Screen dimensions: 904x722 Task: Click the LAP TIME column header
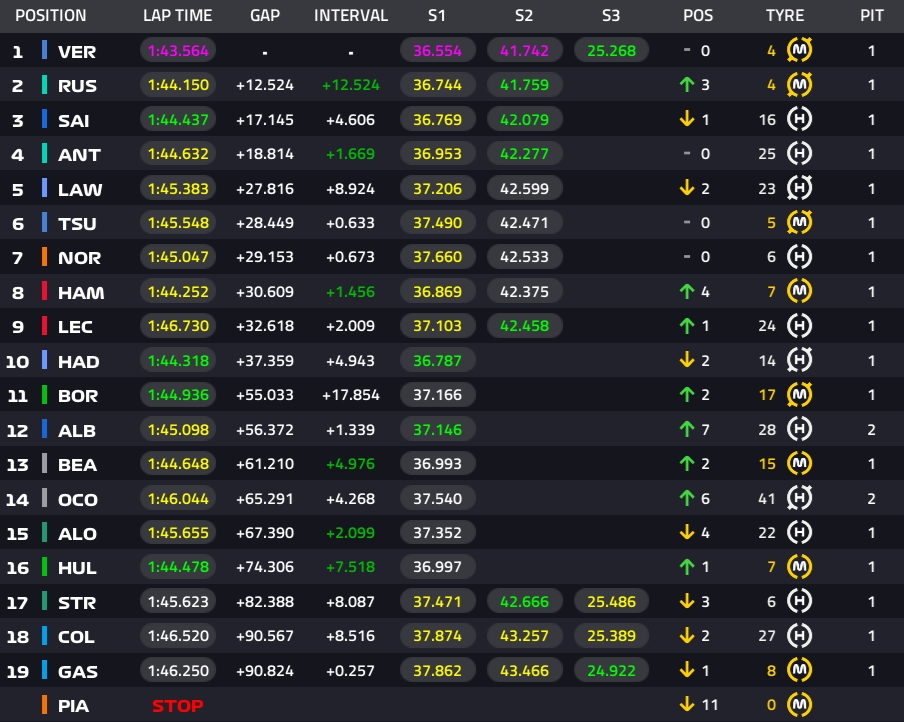coord(178,16)
